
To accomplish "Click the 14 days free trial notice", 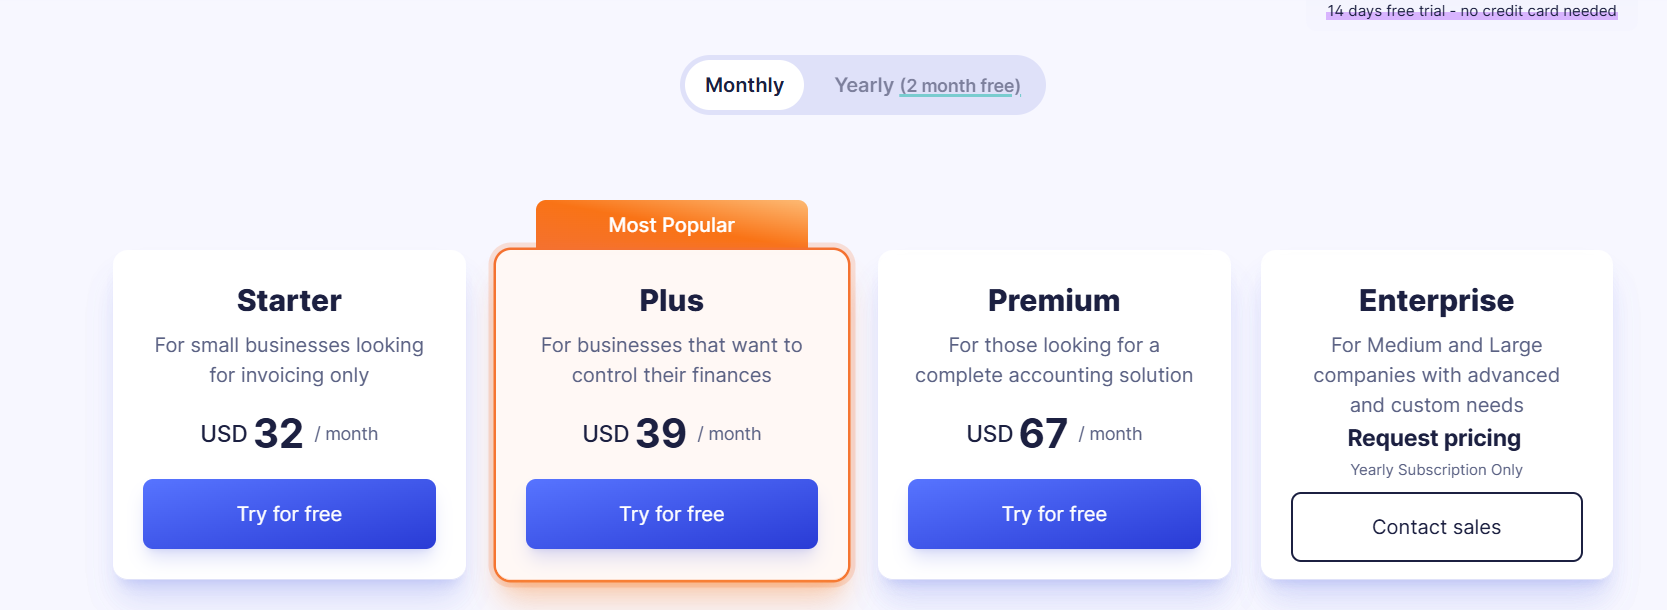I will point(1471,11).
